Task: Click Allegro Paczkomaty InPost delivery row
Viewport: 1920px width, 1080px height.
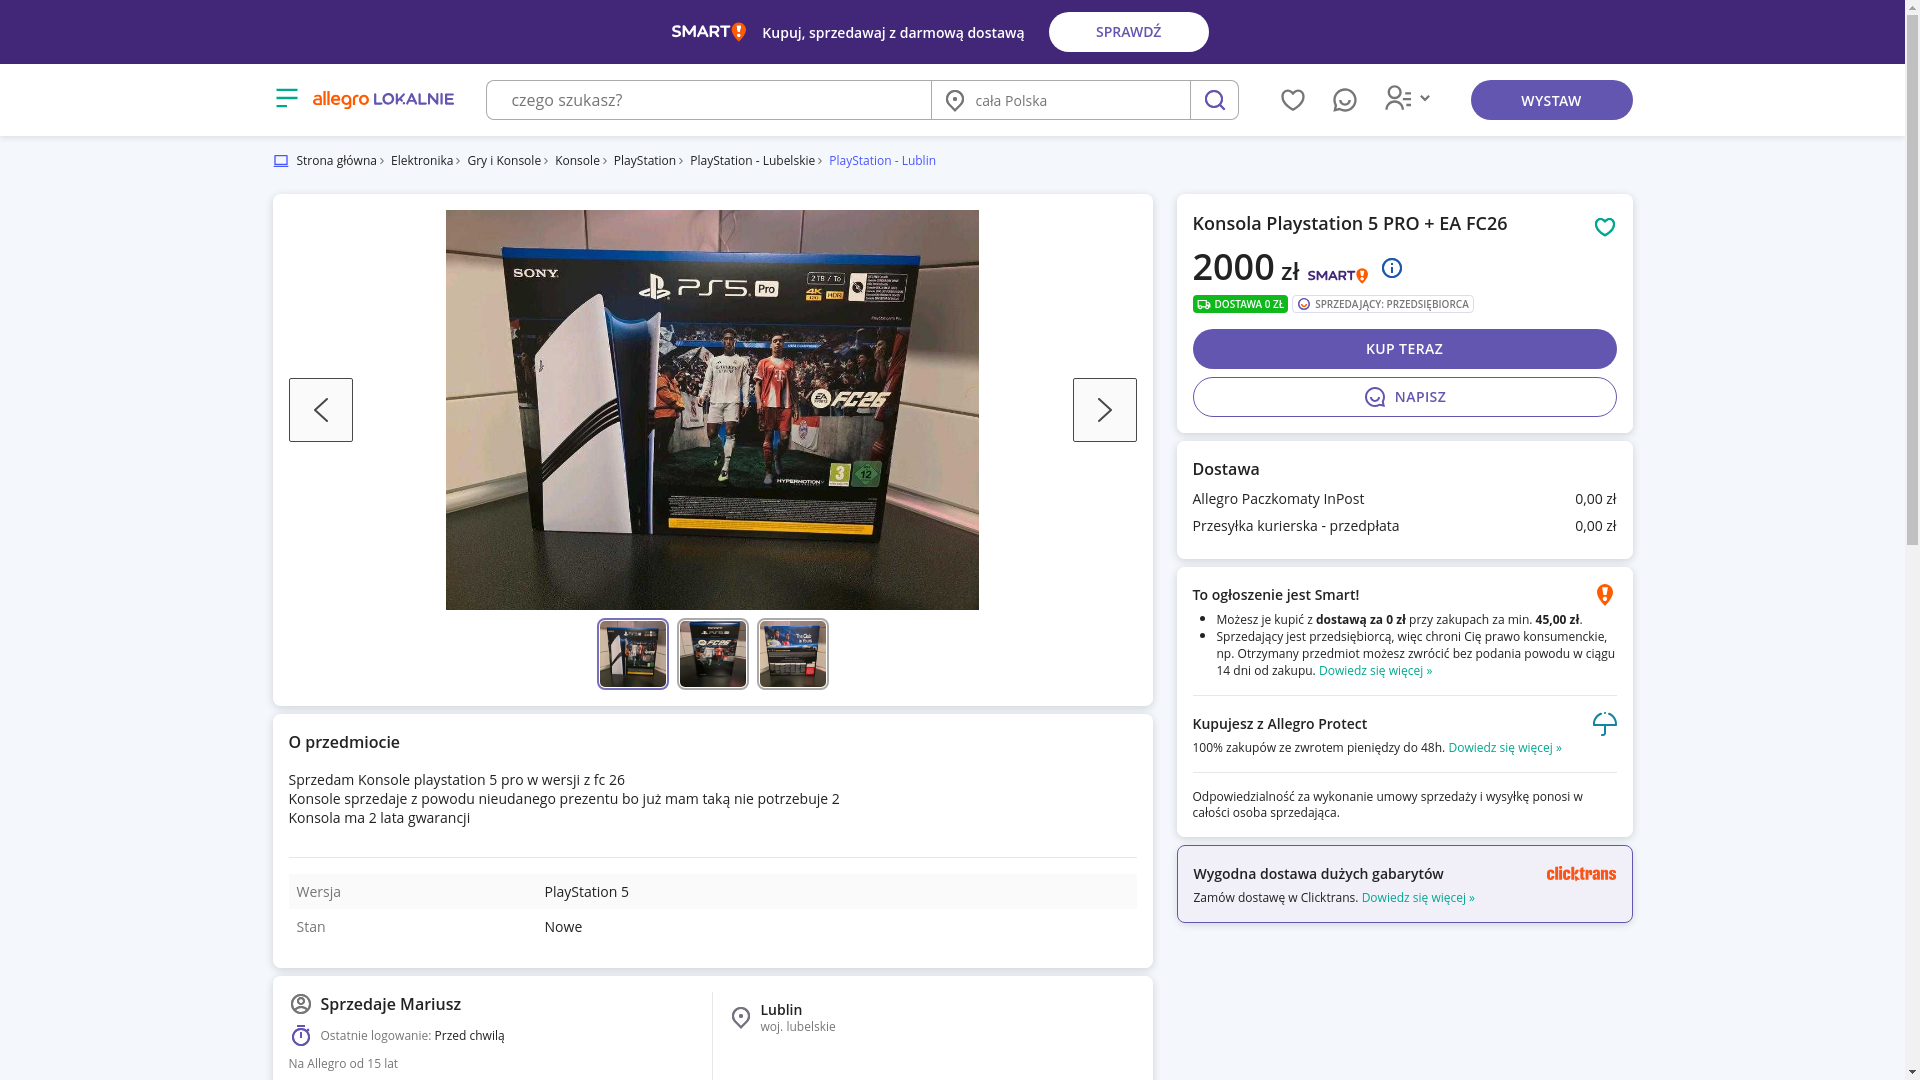Action: point(1404,499)
